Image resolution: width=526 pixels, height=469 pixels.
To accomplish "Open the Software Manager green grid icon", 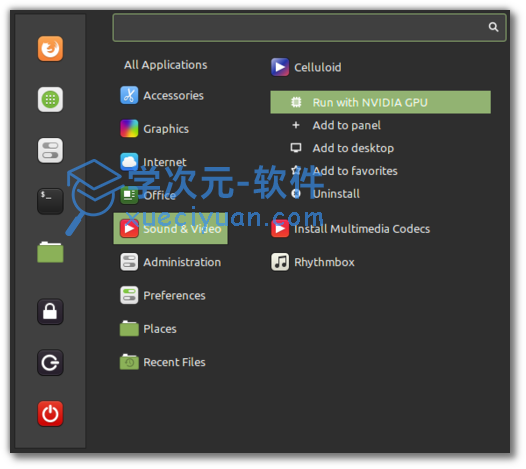I will (50, 100).
